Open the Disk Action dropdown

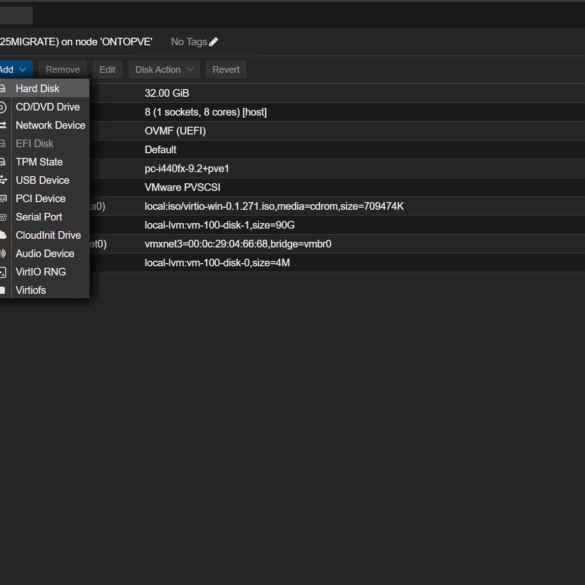pyautogui.click(x=164, y=70)
